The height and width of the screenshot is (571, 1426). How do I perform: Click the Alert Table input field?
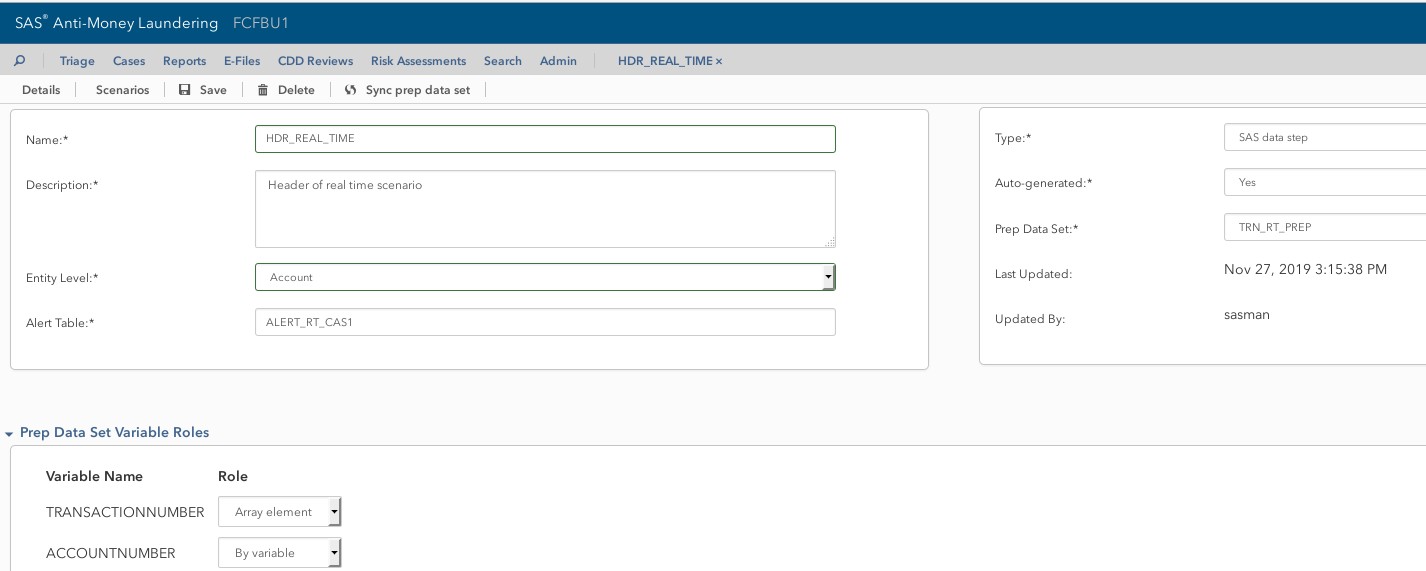[x=545, y=322]
